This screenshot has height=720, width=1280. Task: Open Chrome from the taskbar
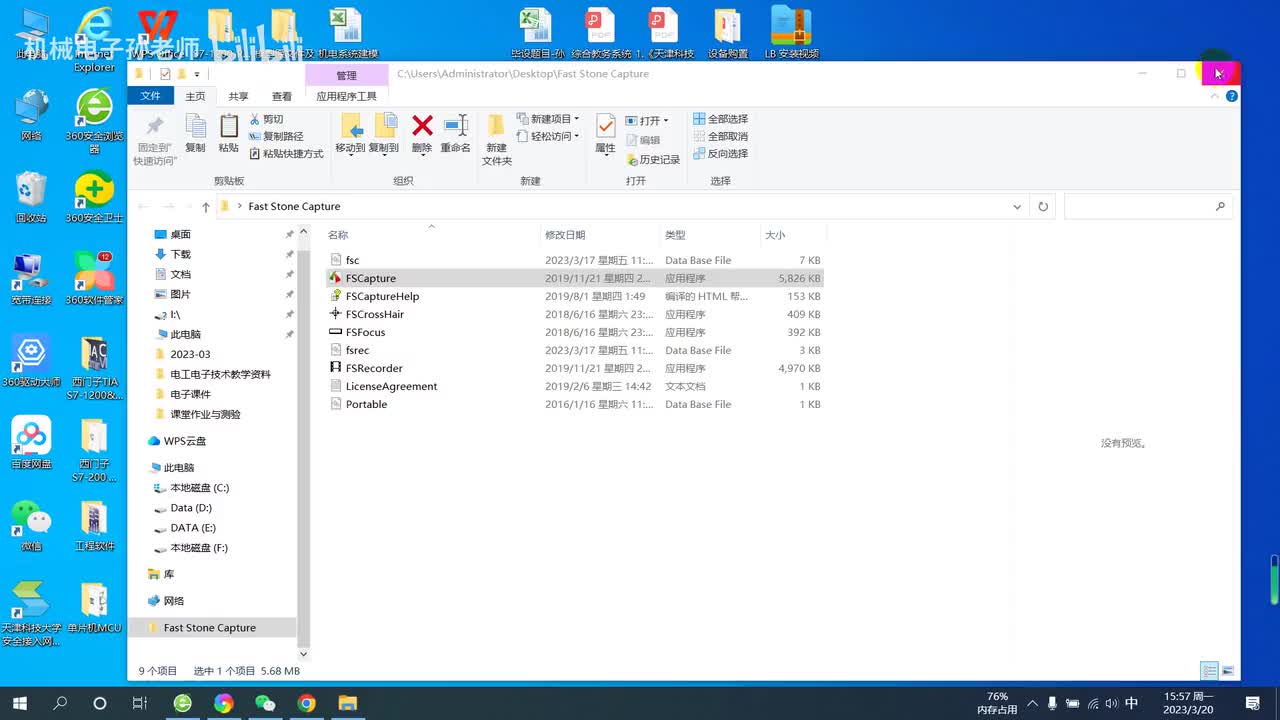(x=306, y=703)
